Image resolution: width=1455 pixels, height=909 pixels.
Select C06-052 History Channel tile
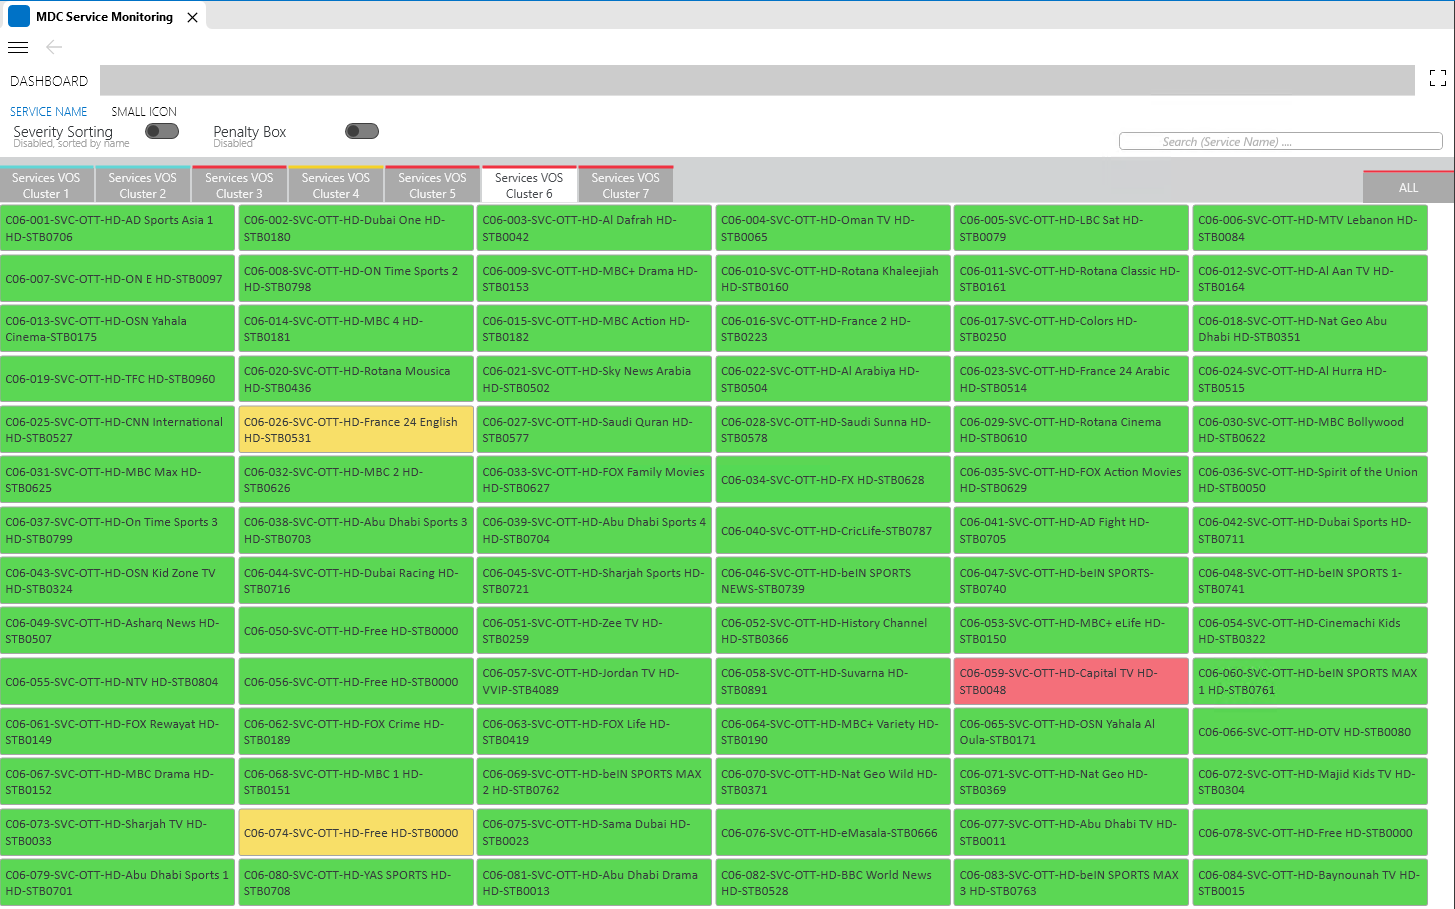[x=833, y=631]
